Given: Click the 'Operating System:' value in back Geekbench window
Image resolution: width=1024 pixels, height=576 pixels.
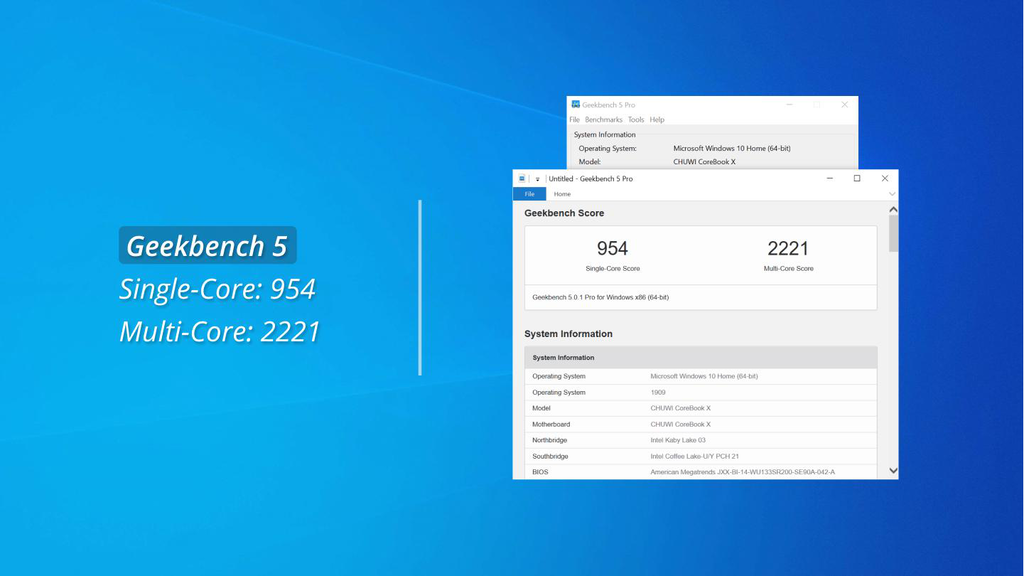Looking at the screenshot, I should (x=731, y=148).
